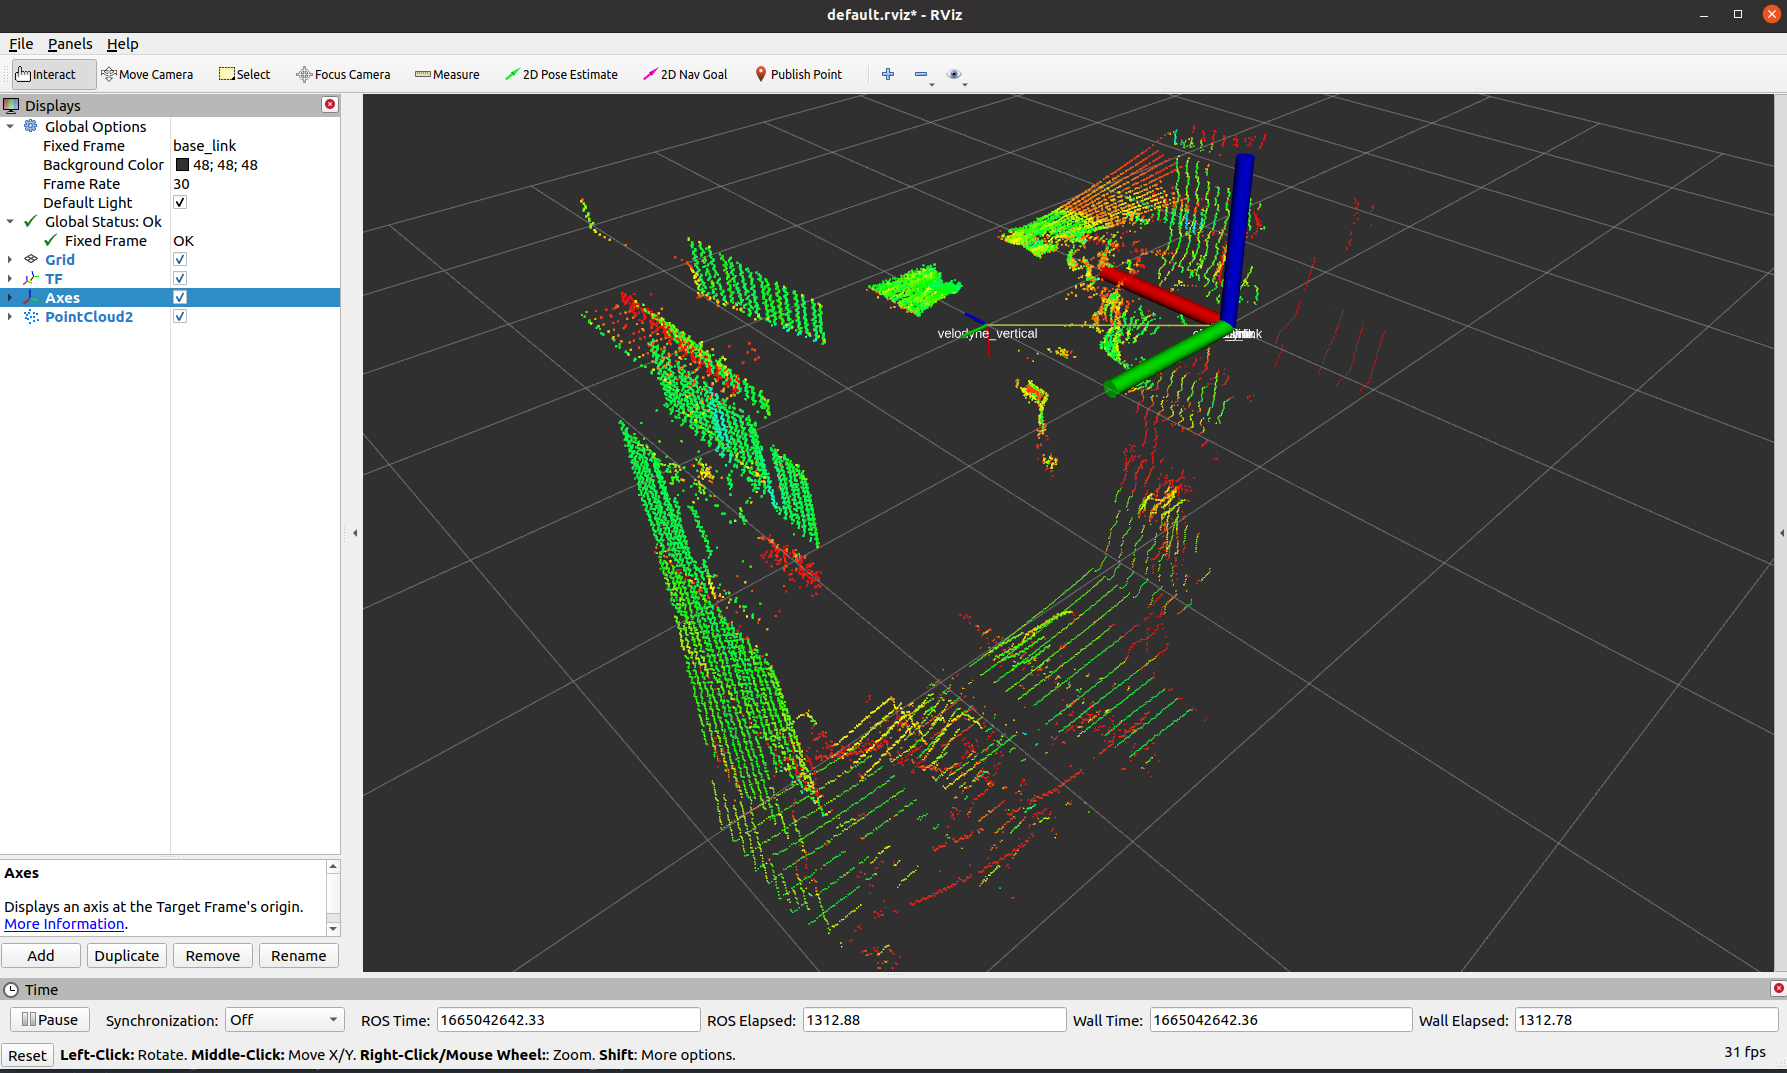Select the 2D Nav Goal tool

click(685, 74)
